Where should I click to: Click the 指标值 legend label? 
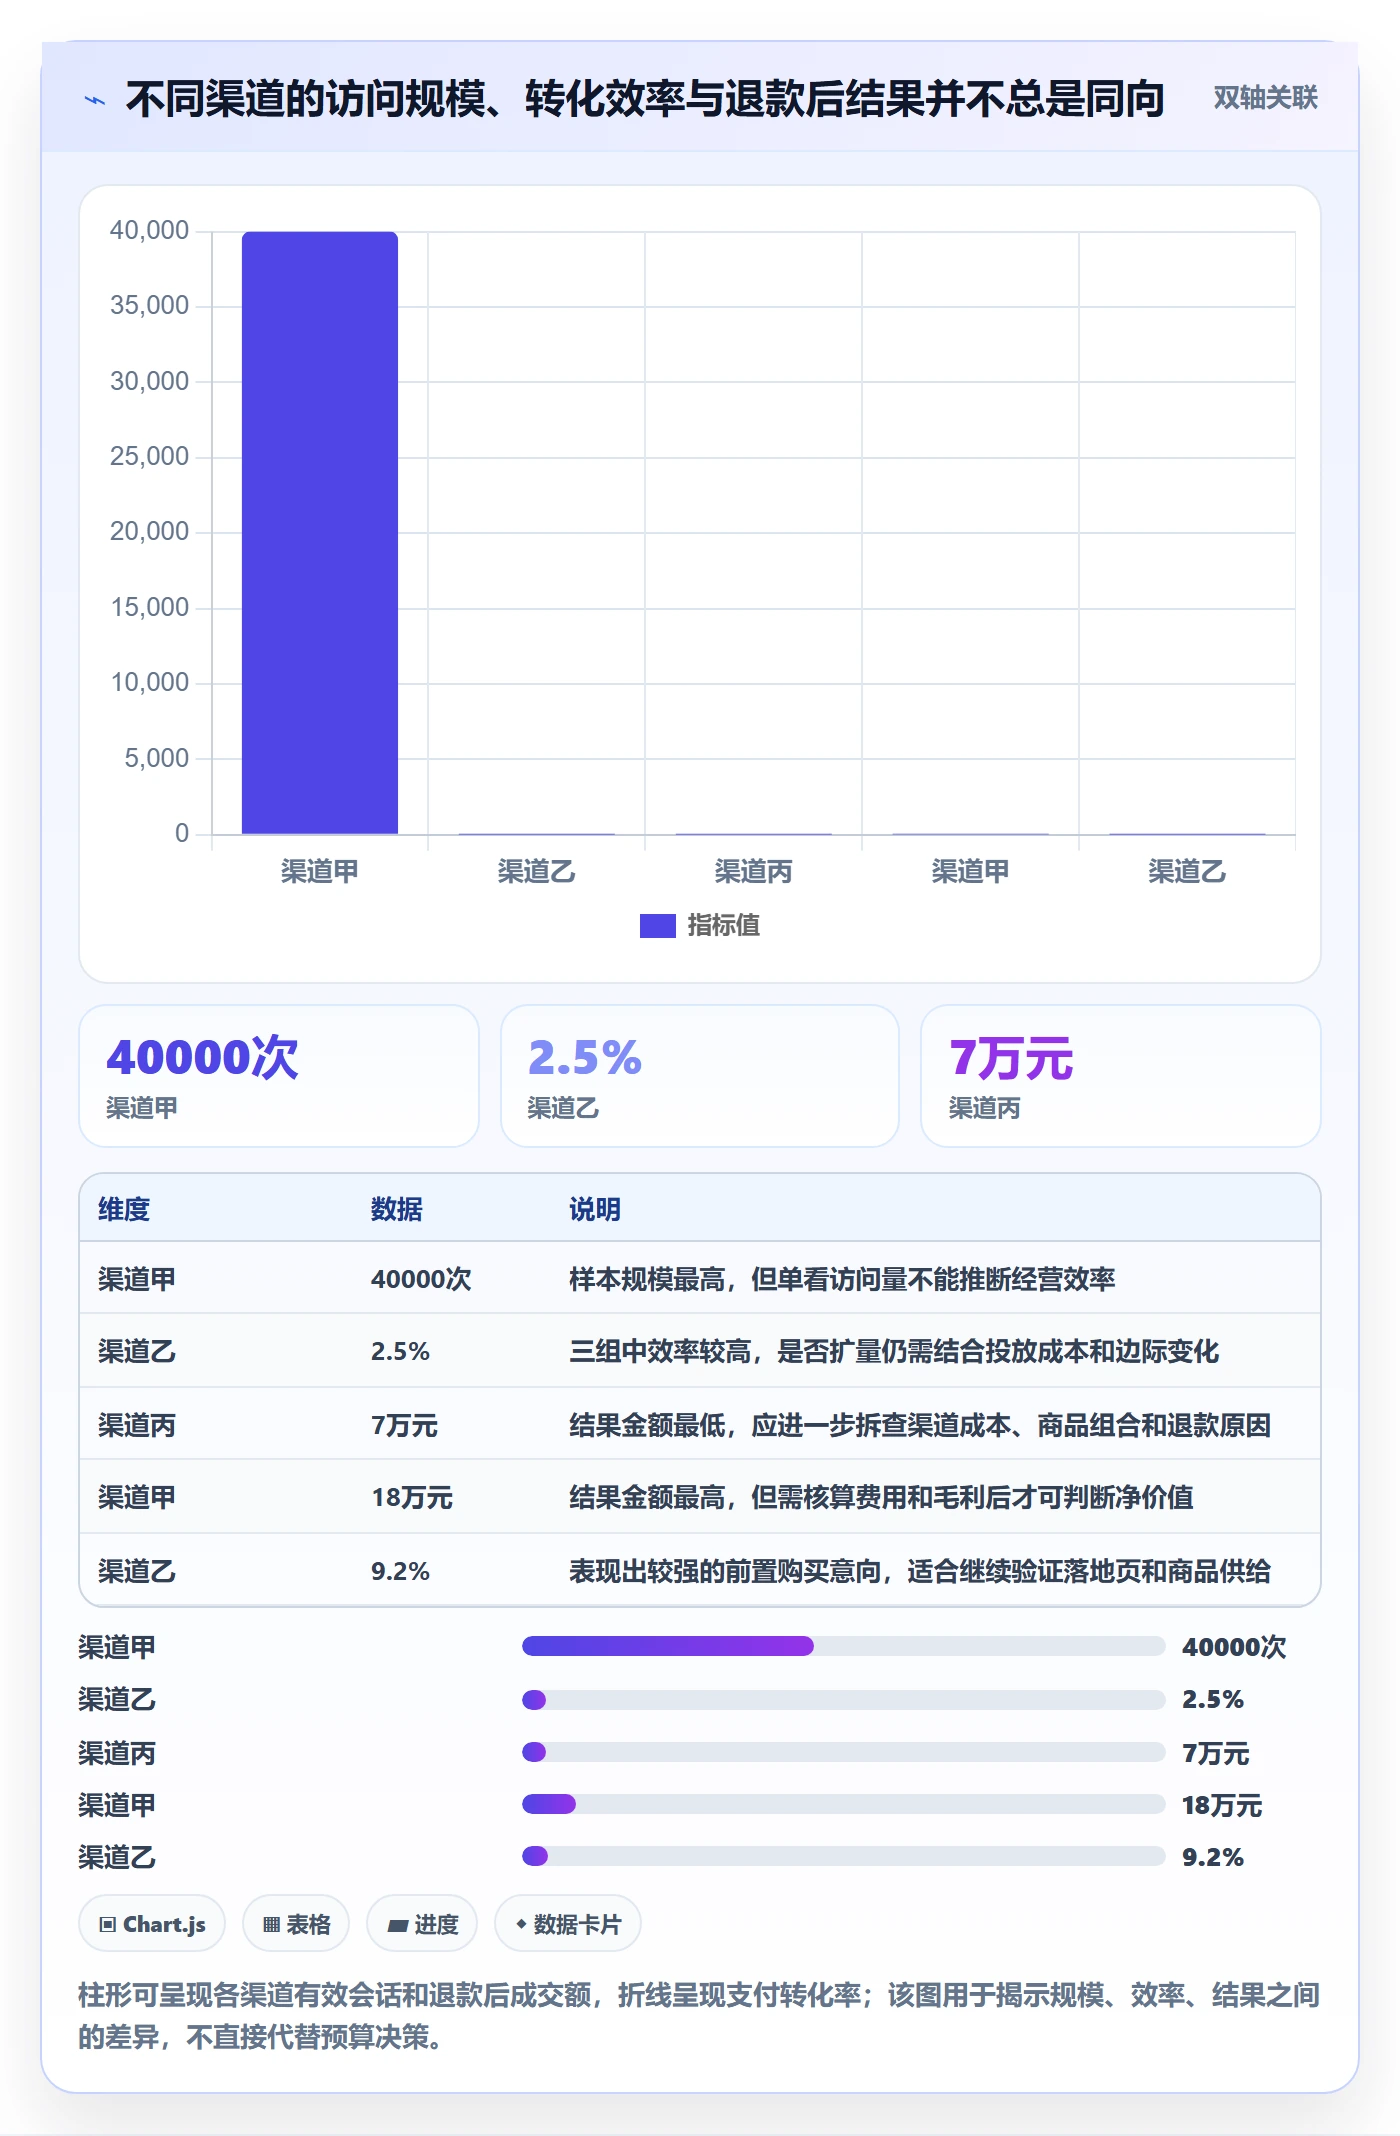click(723, 926)
